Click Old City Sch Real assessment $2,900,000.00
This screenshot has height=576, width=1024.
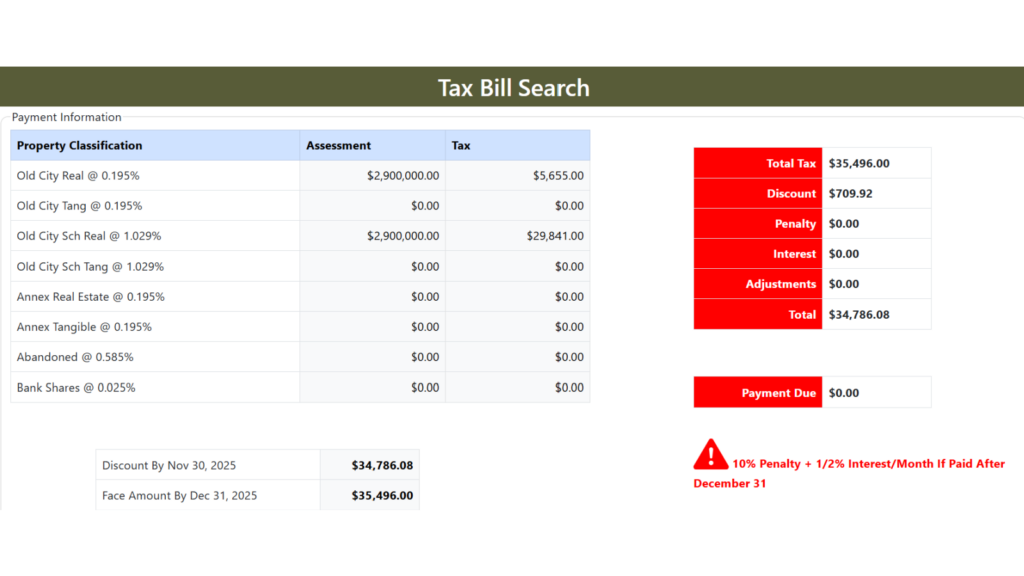pyautogui.click(x=403, y=236)
